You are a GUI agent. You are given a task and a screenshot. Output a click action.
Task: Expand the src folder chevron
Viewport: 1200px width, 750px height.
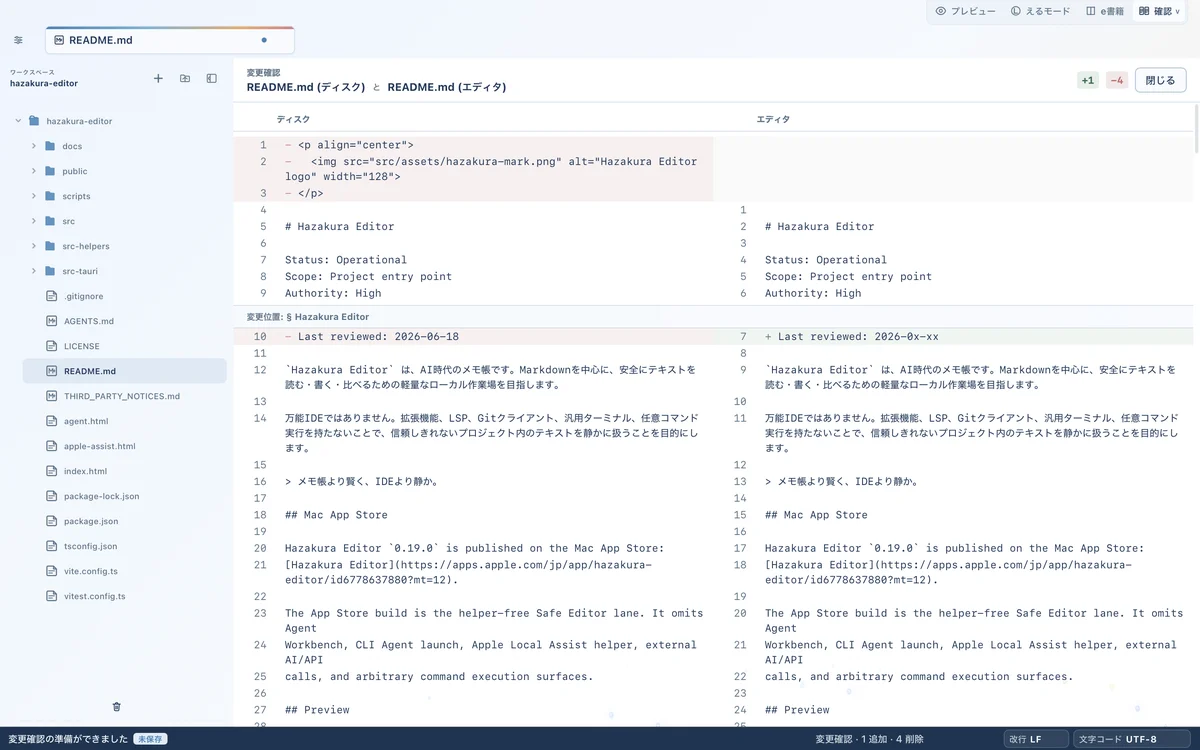[34, 221]
